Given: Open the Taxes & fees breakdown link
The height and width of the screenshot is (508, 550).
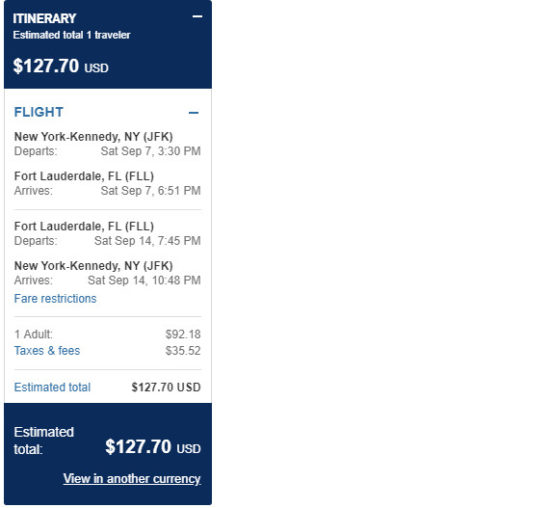Looking at the screenshot, I should pyautogui.click(x=47, y=350).
